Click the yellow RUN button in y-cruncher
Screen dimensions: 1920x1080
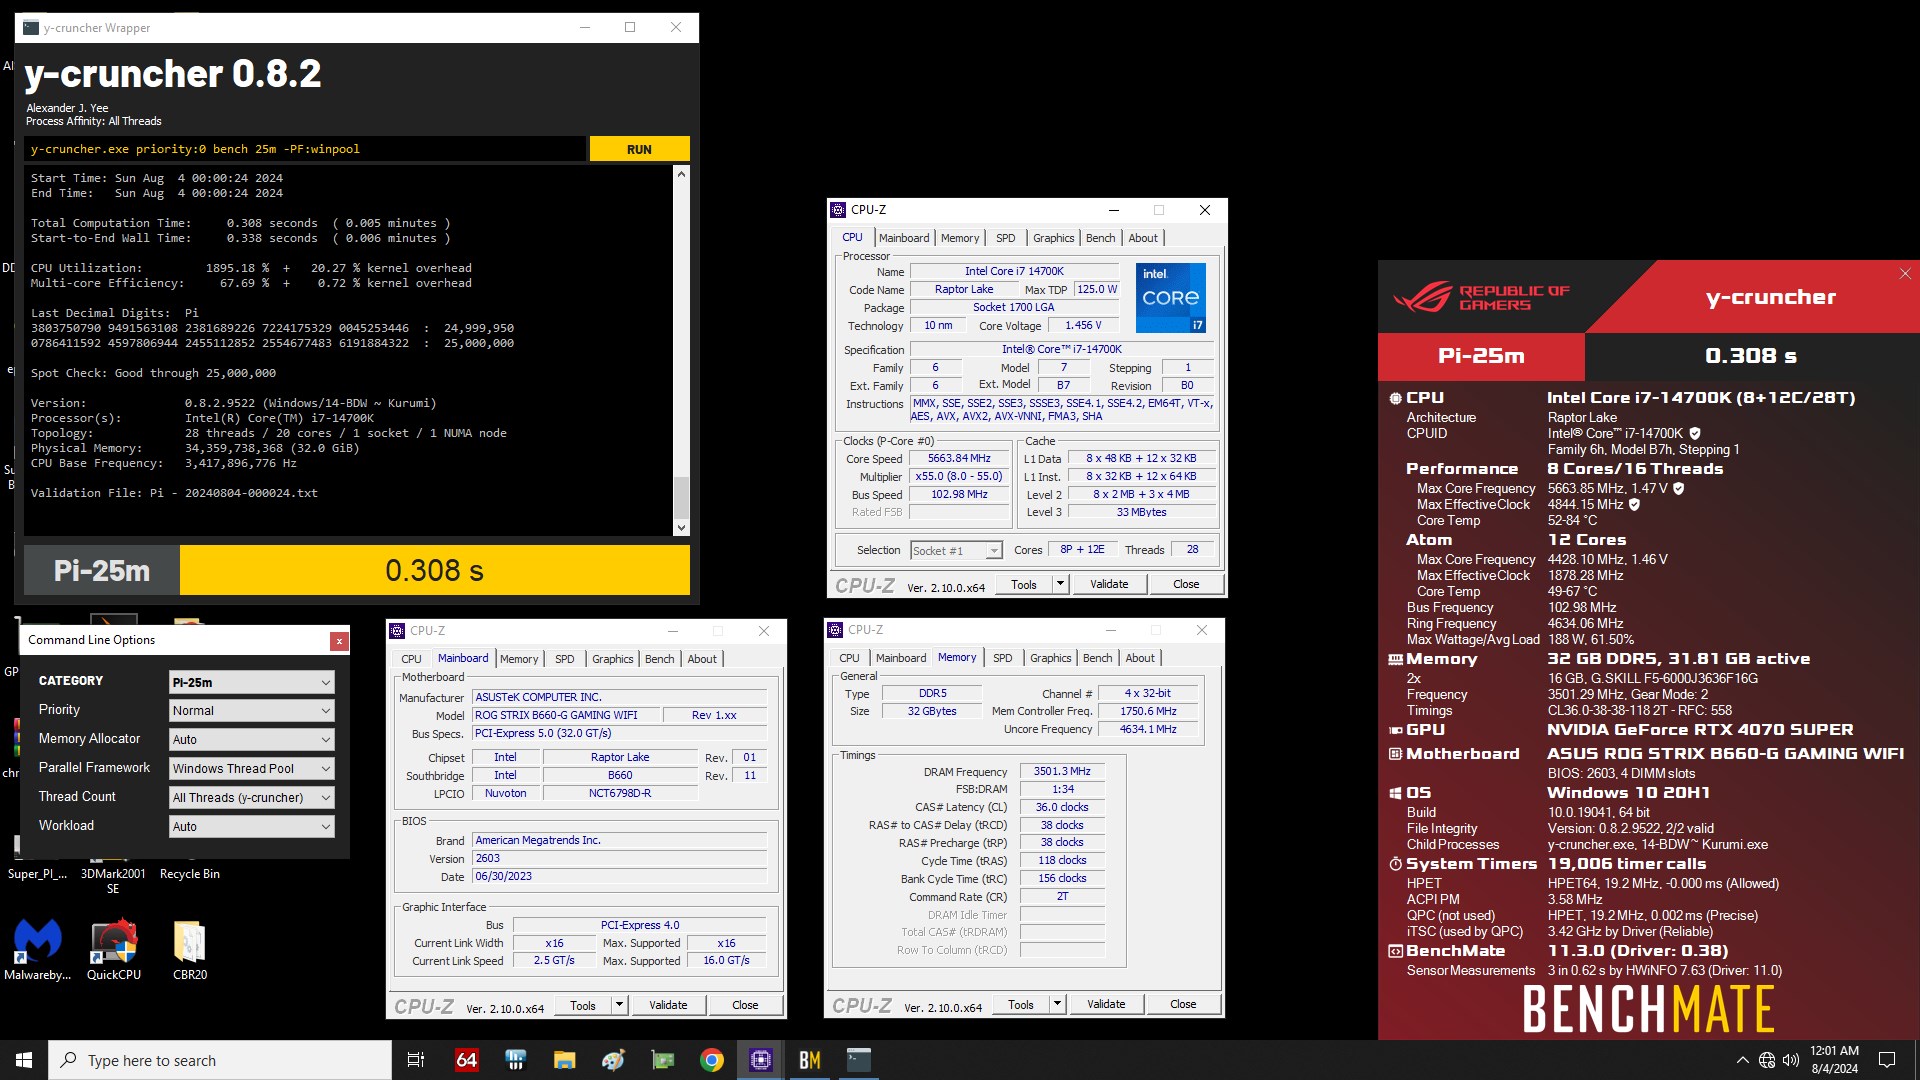coord(639,149)
